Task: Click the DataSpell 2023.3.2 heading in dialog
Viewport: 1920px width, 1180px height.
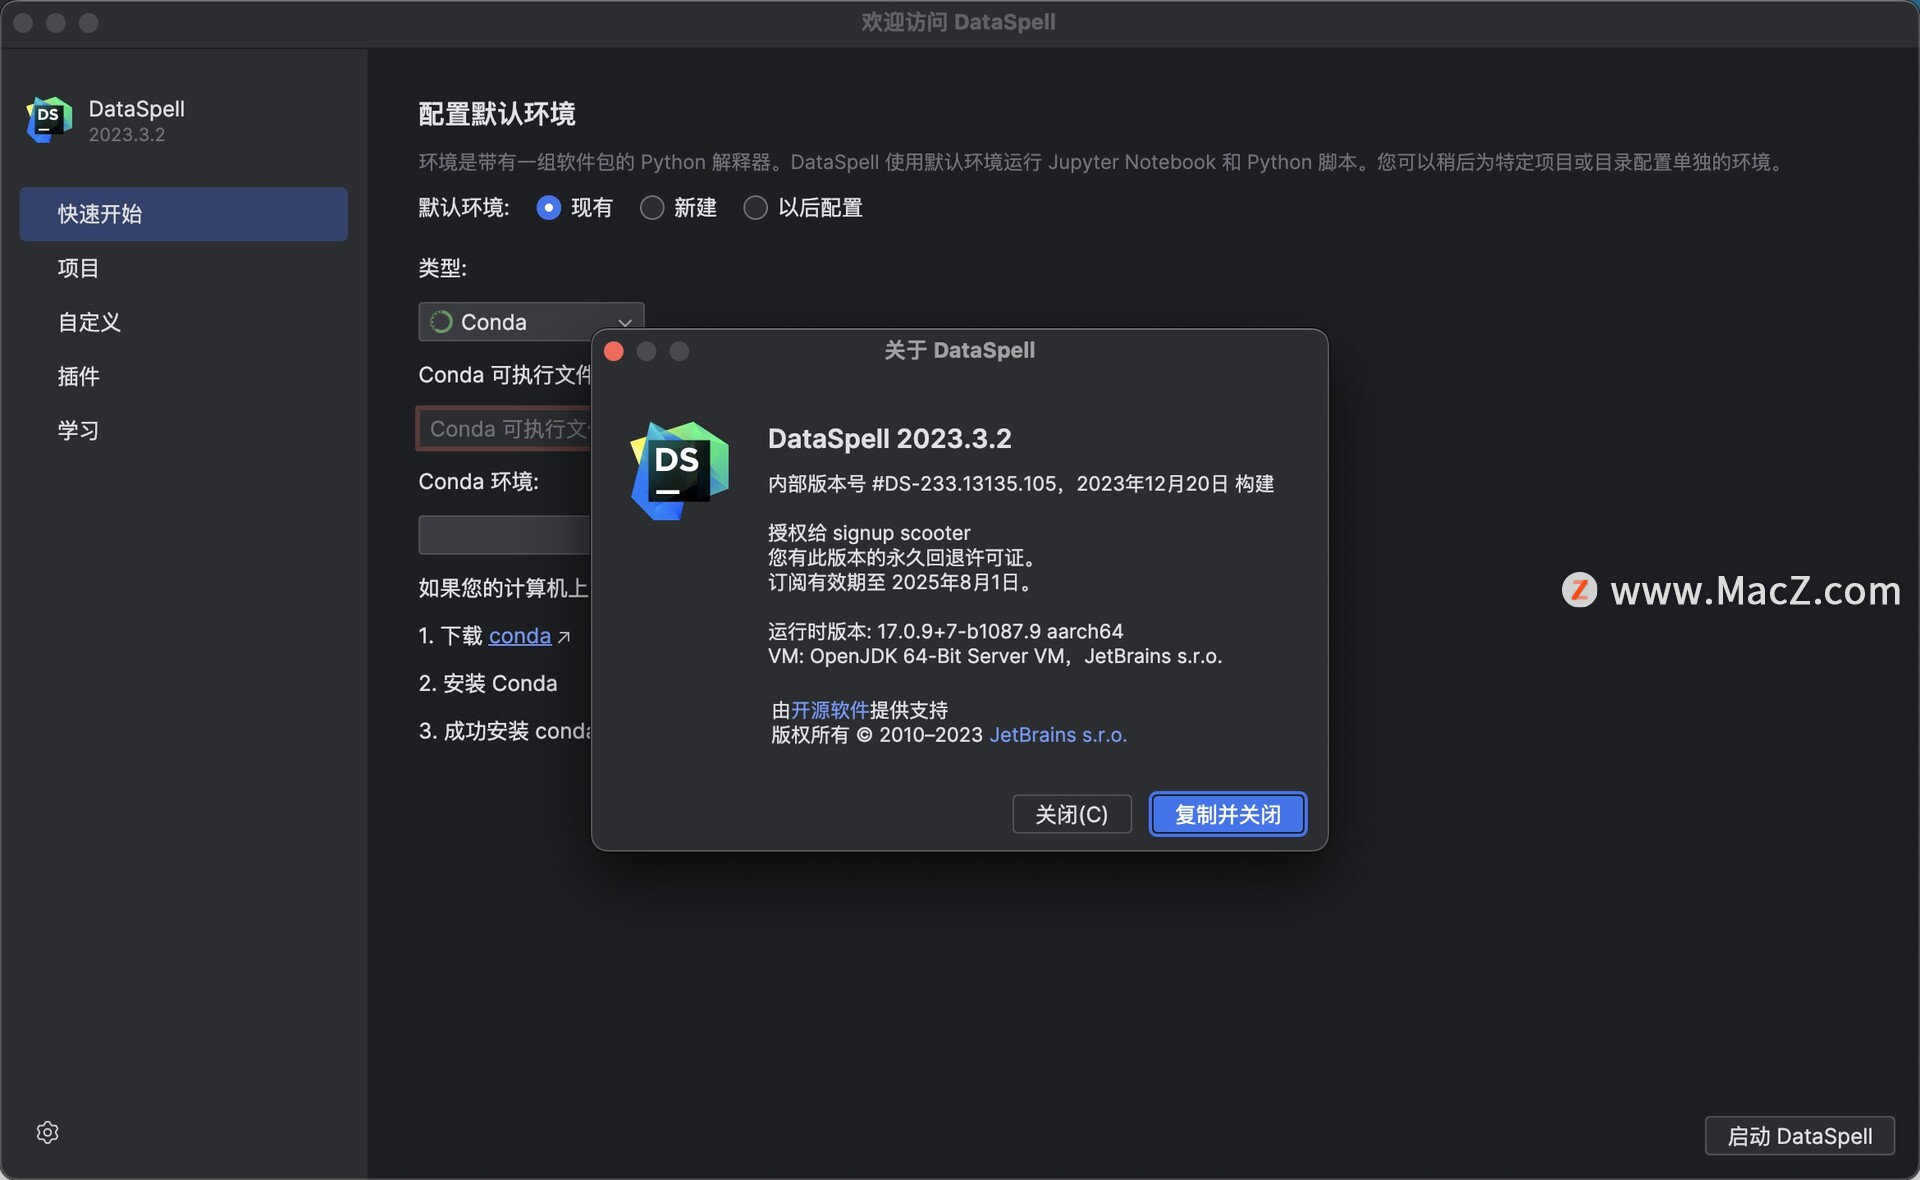Action: pyautogui.click(x=890, y=439)
